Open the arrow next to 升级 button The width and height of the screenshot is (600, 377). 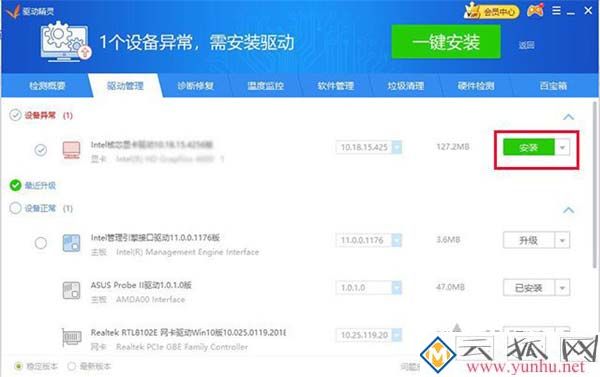[562, 240]
